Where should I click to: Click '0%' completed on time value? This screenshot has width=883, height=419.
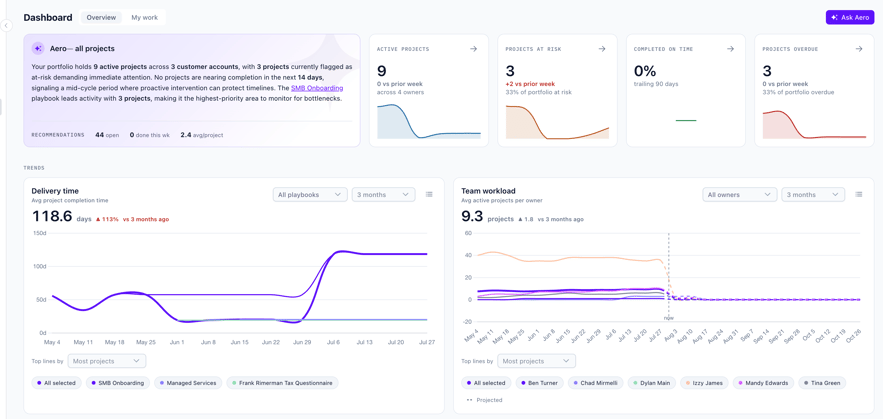[x=645, y=71]
